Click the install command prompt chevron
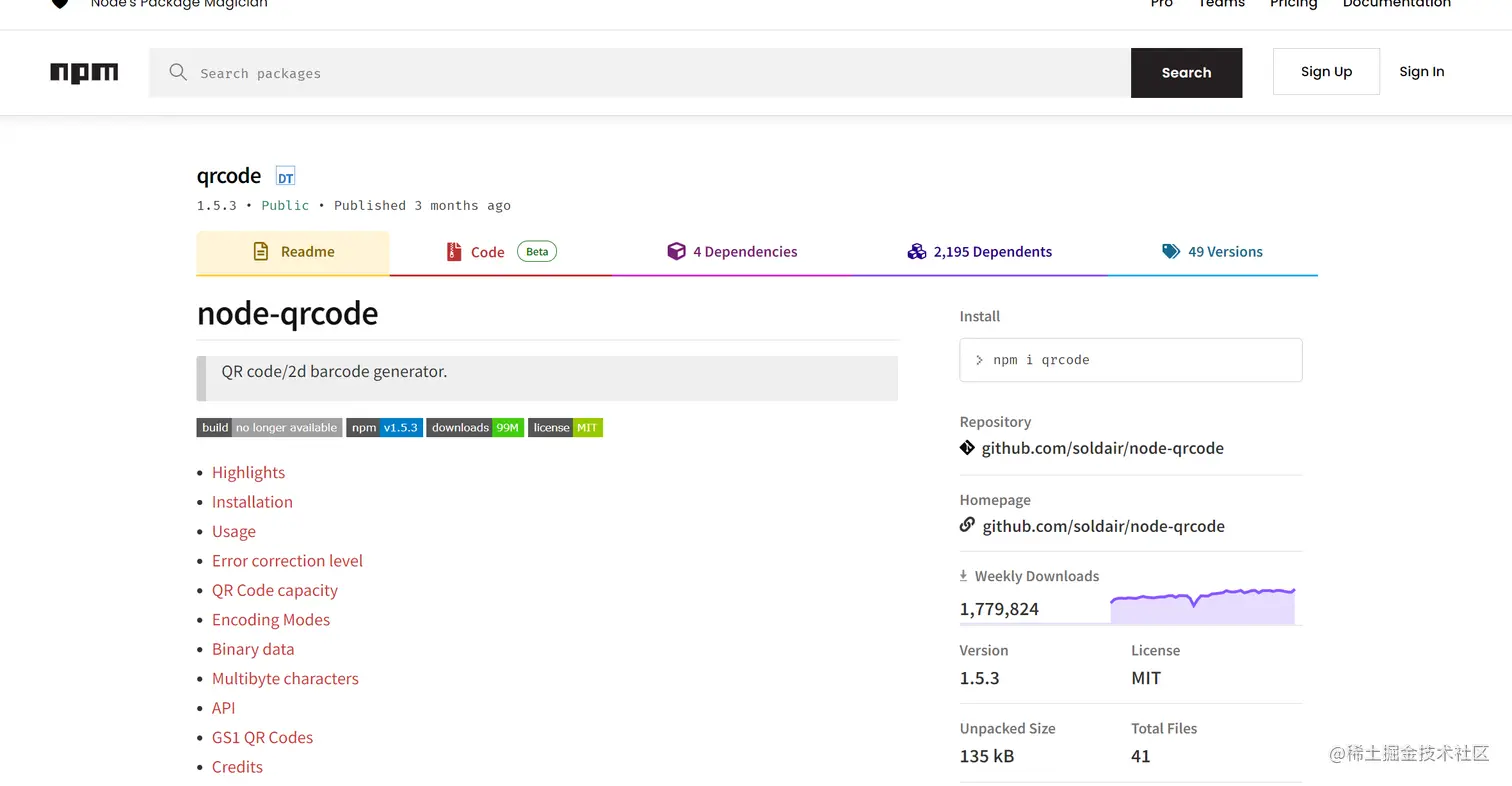 [980, 360]
